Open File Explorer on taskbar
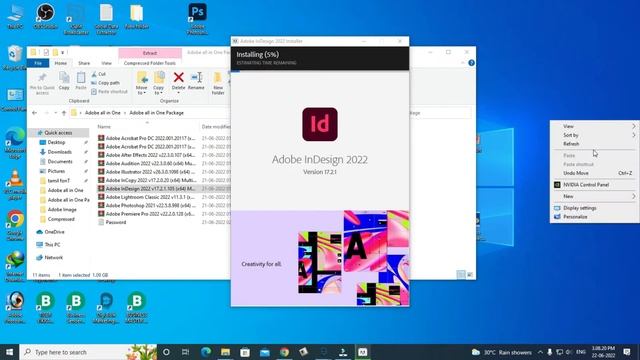The height and width of the screenshot is (360, 640). 225,352
